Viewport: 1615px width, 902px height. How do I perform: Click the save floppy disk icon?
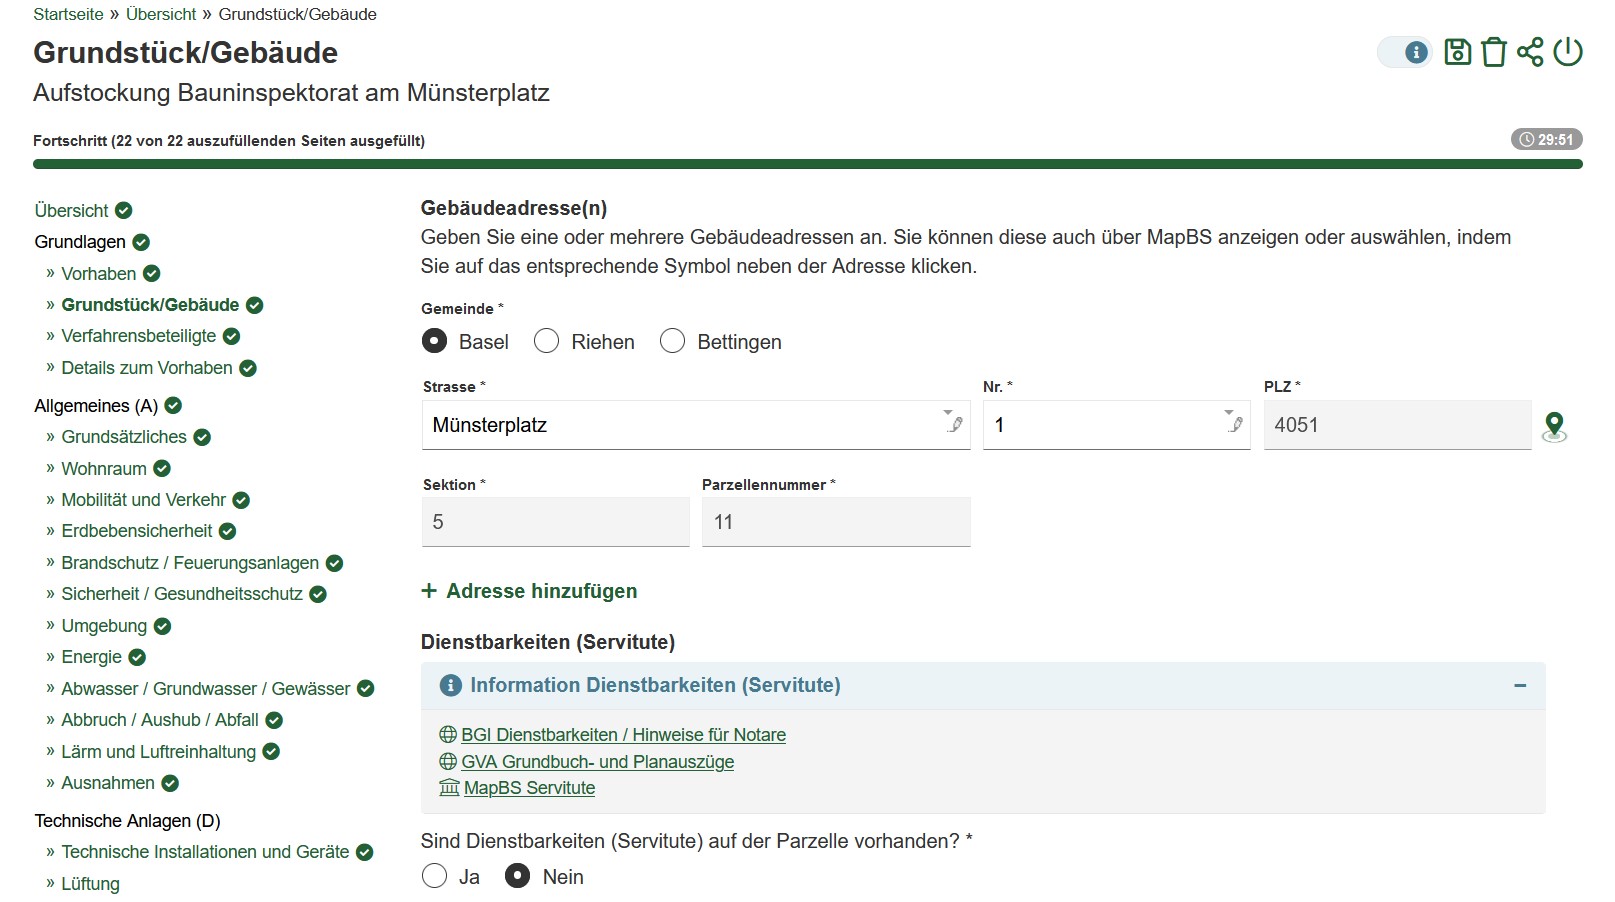pyautogui.click(x=1457, y=52)
